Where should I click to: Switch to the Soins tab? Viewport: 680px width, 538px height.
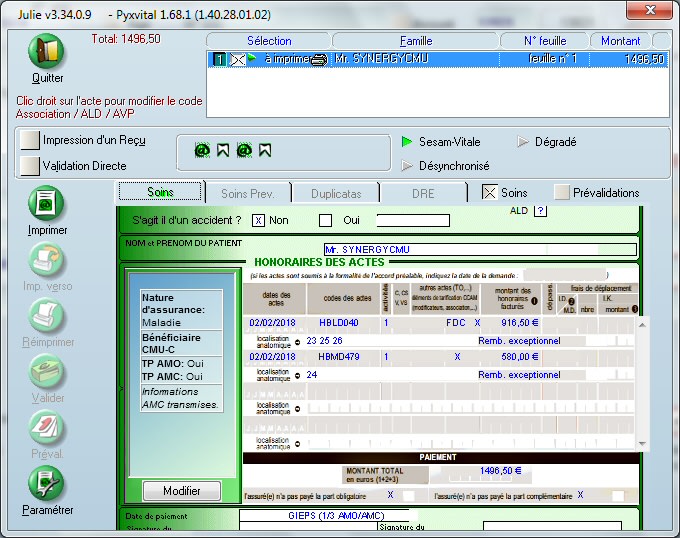[160, 192]
